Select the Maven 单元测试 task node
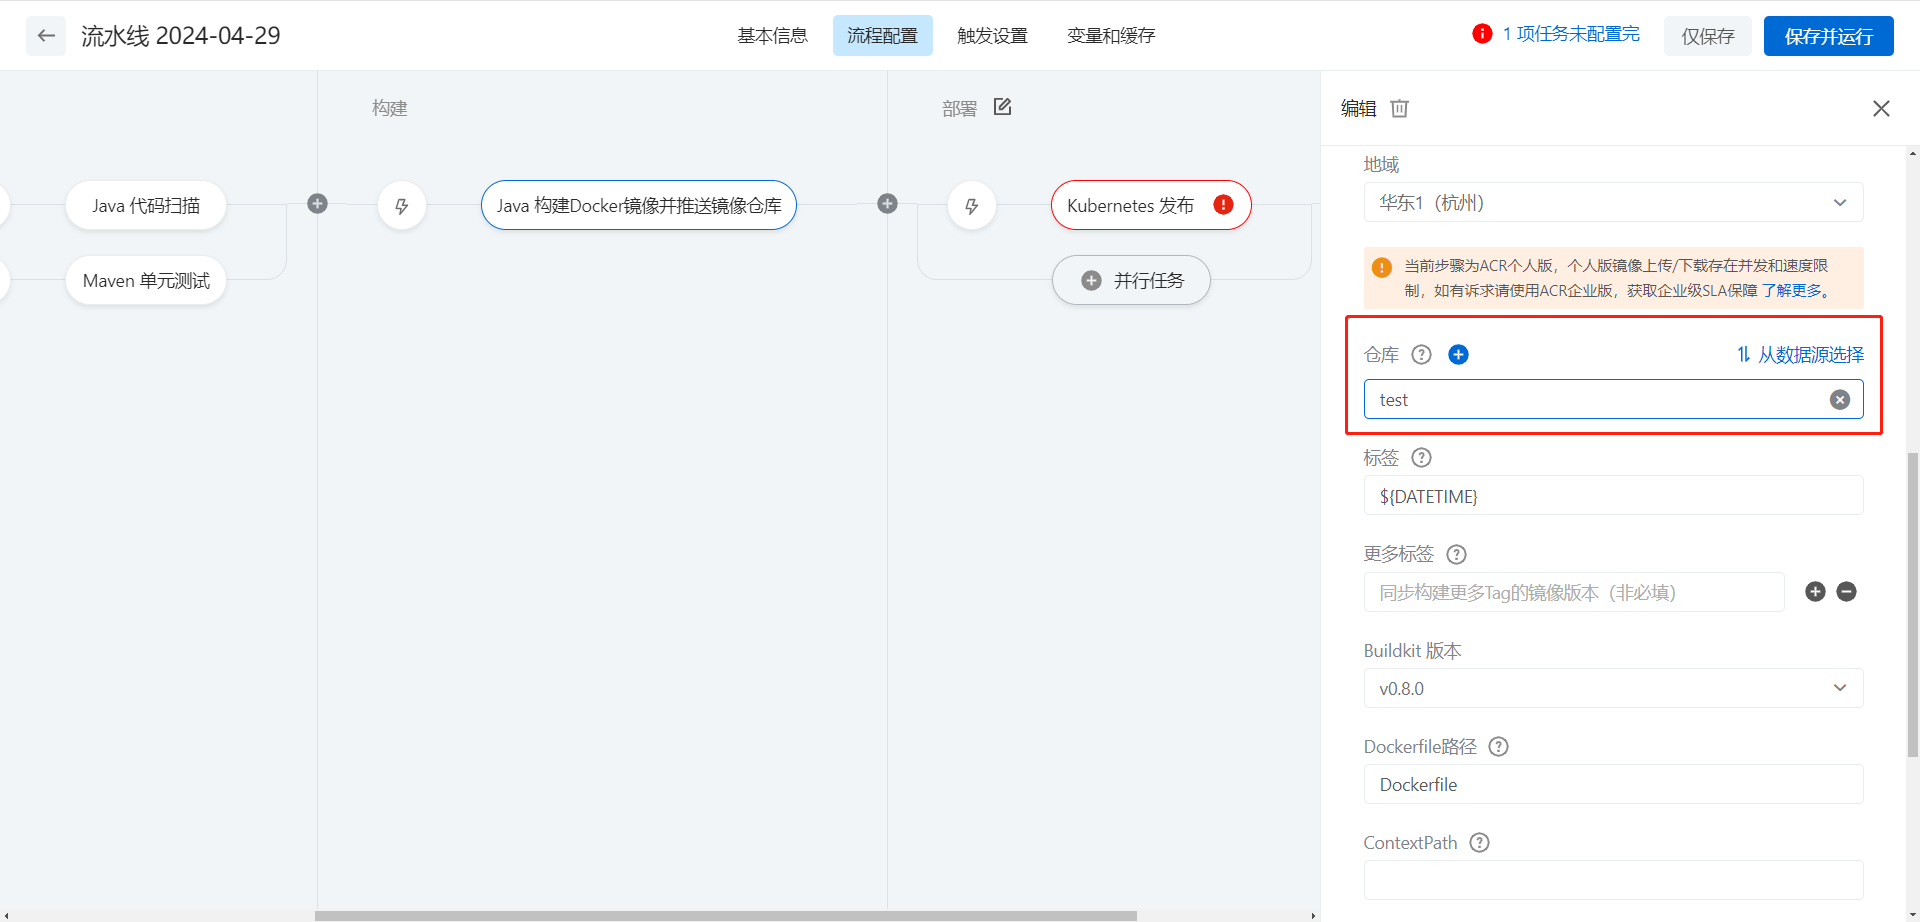Screen dimensions: 1920x922 (146, 280)
